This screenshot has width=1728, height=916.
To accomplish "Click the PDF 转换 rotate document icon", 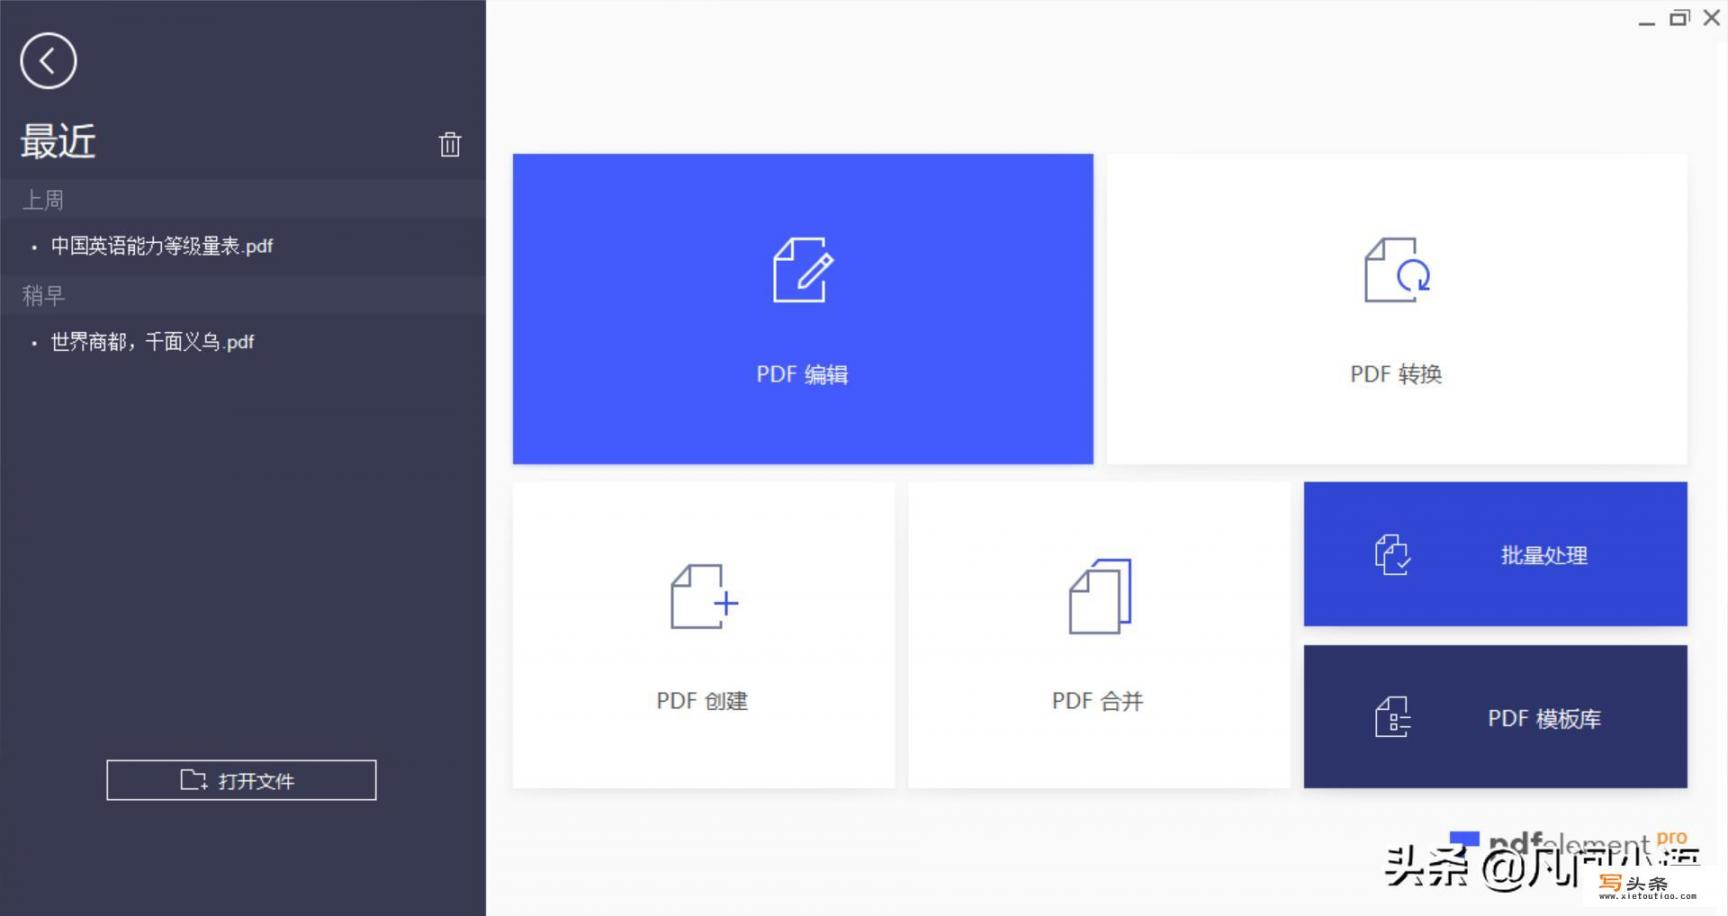I will [1397, 270].
